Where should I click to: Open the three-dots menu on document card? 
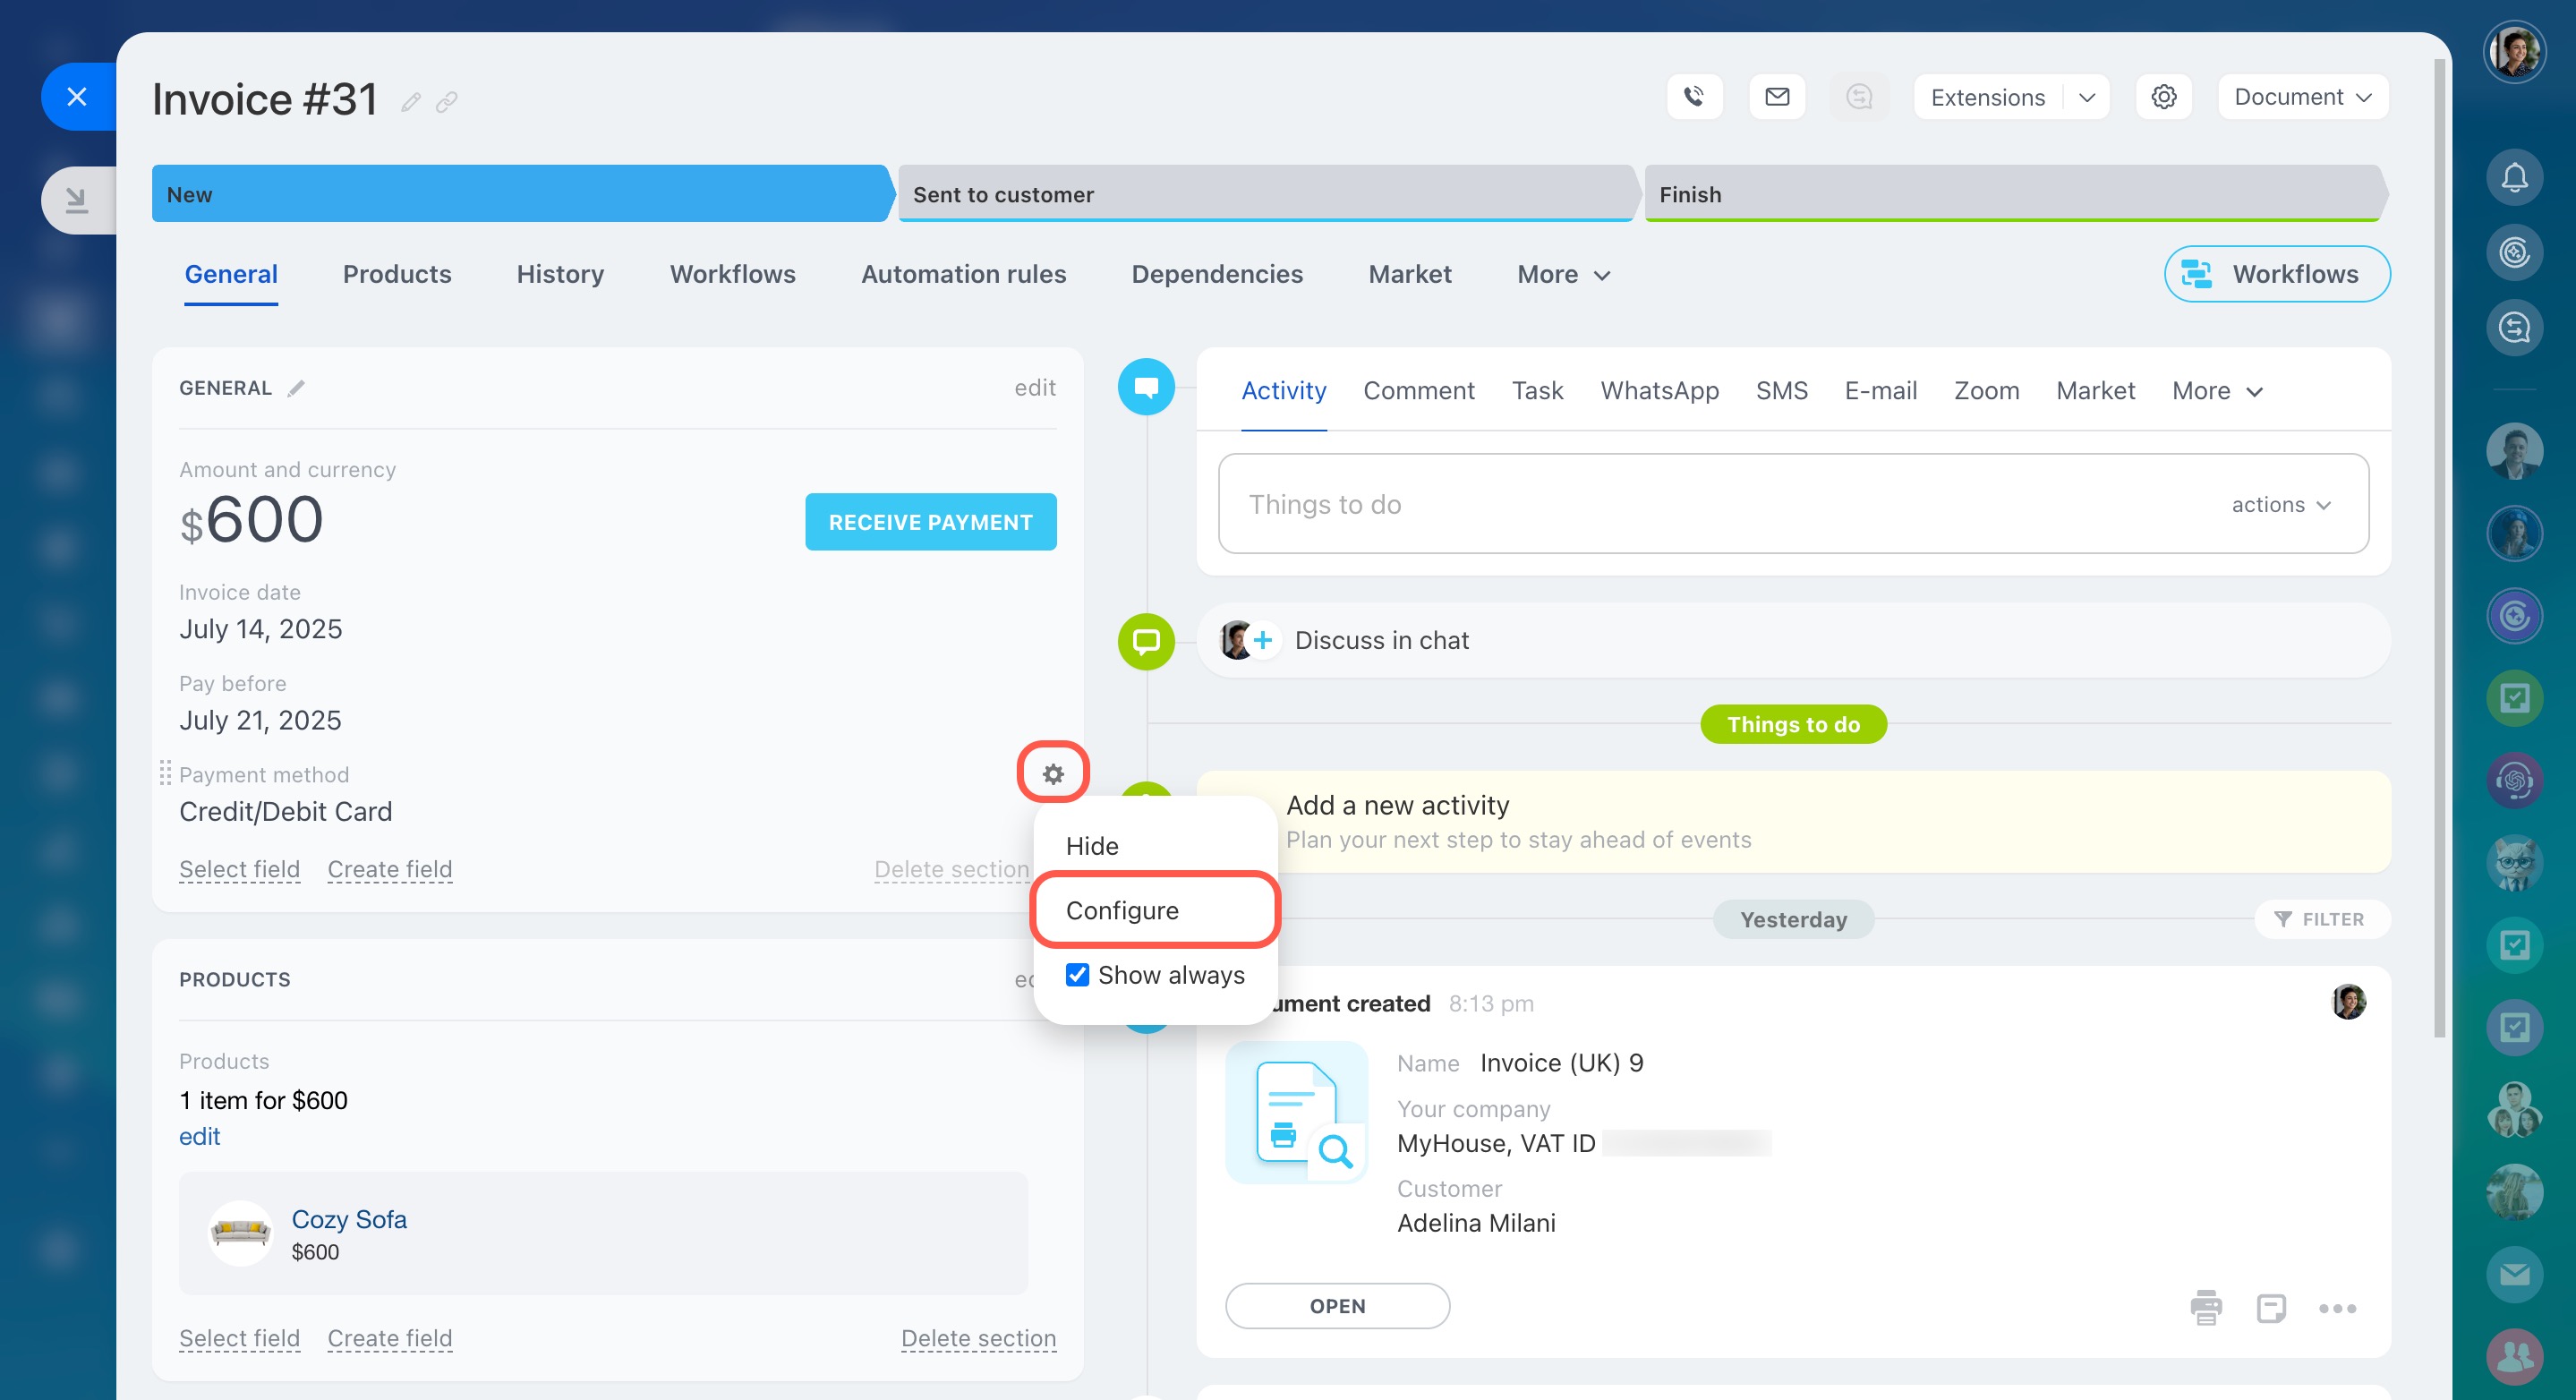click(x=2337, y=1308)
